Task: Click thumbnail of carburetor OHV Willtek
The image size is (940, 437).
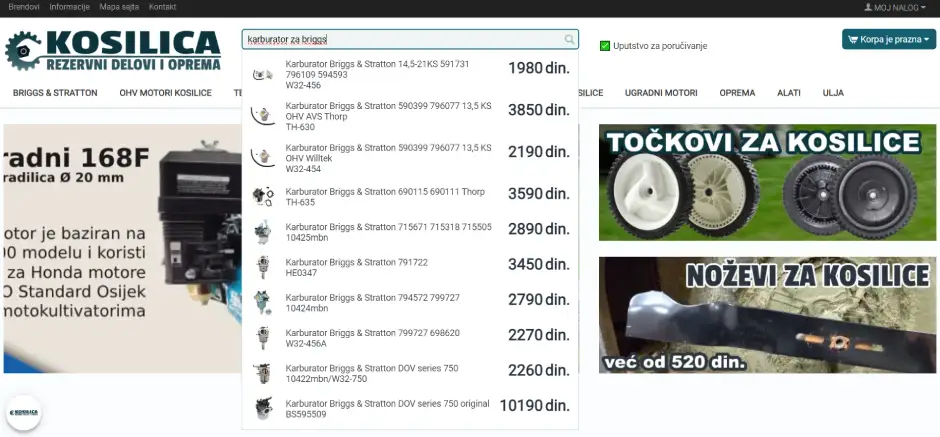Action: pyautogui.click(x=262, y=158)
